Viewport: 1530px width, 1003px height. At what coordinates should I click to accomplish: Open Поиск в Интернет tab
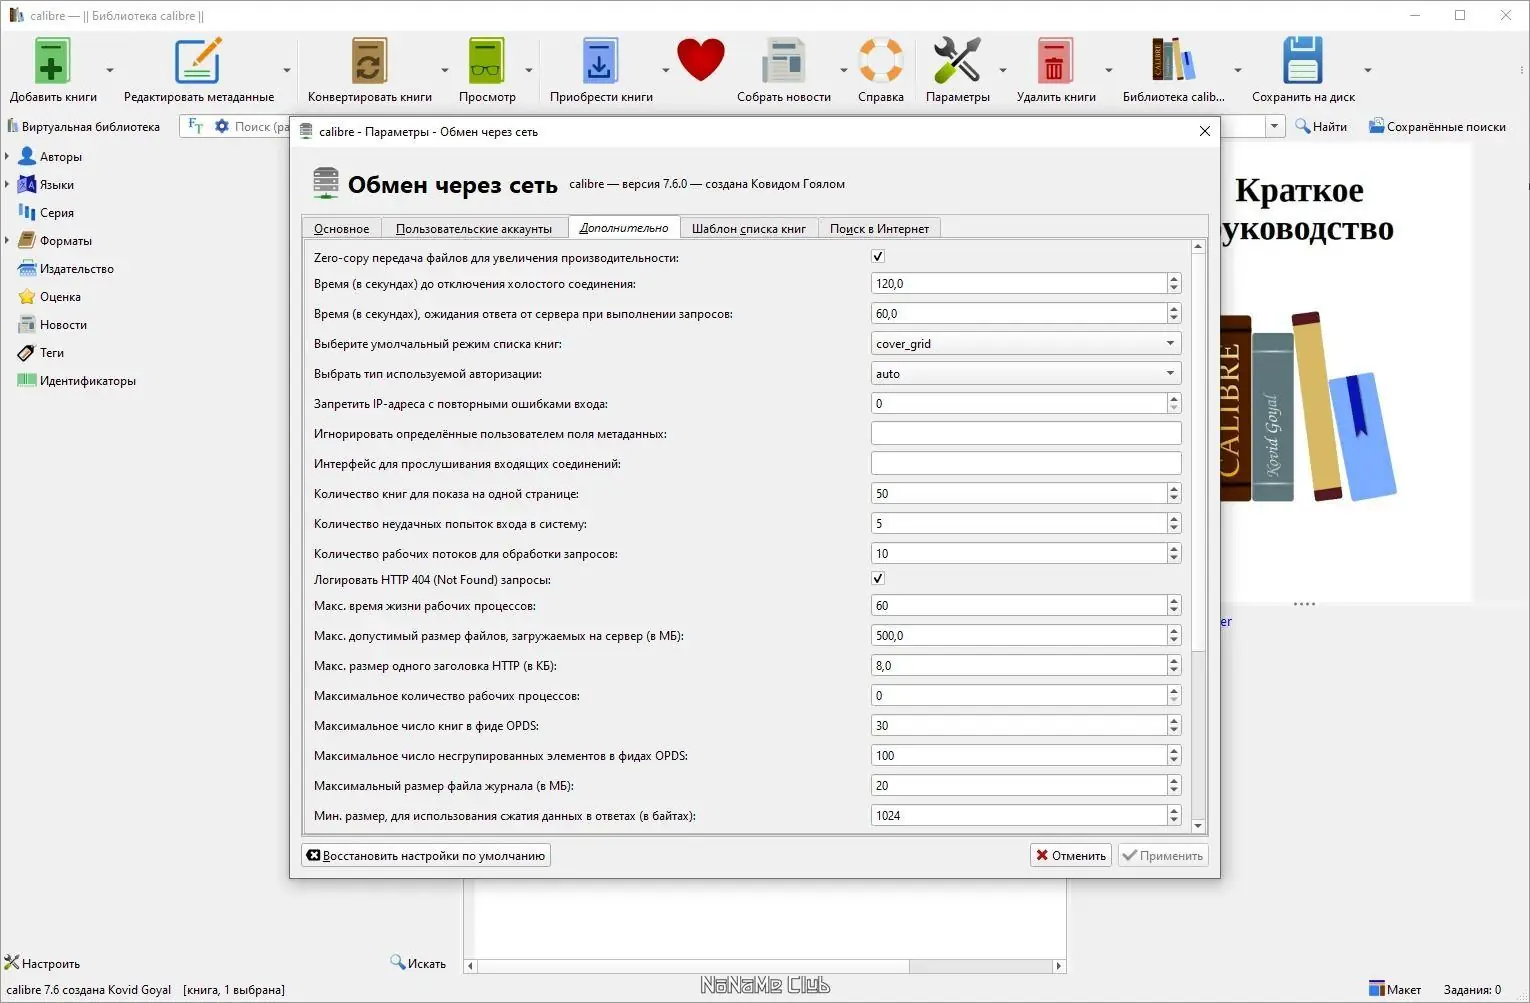[879, 229]
